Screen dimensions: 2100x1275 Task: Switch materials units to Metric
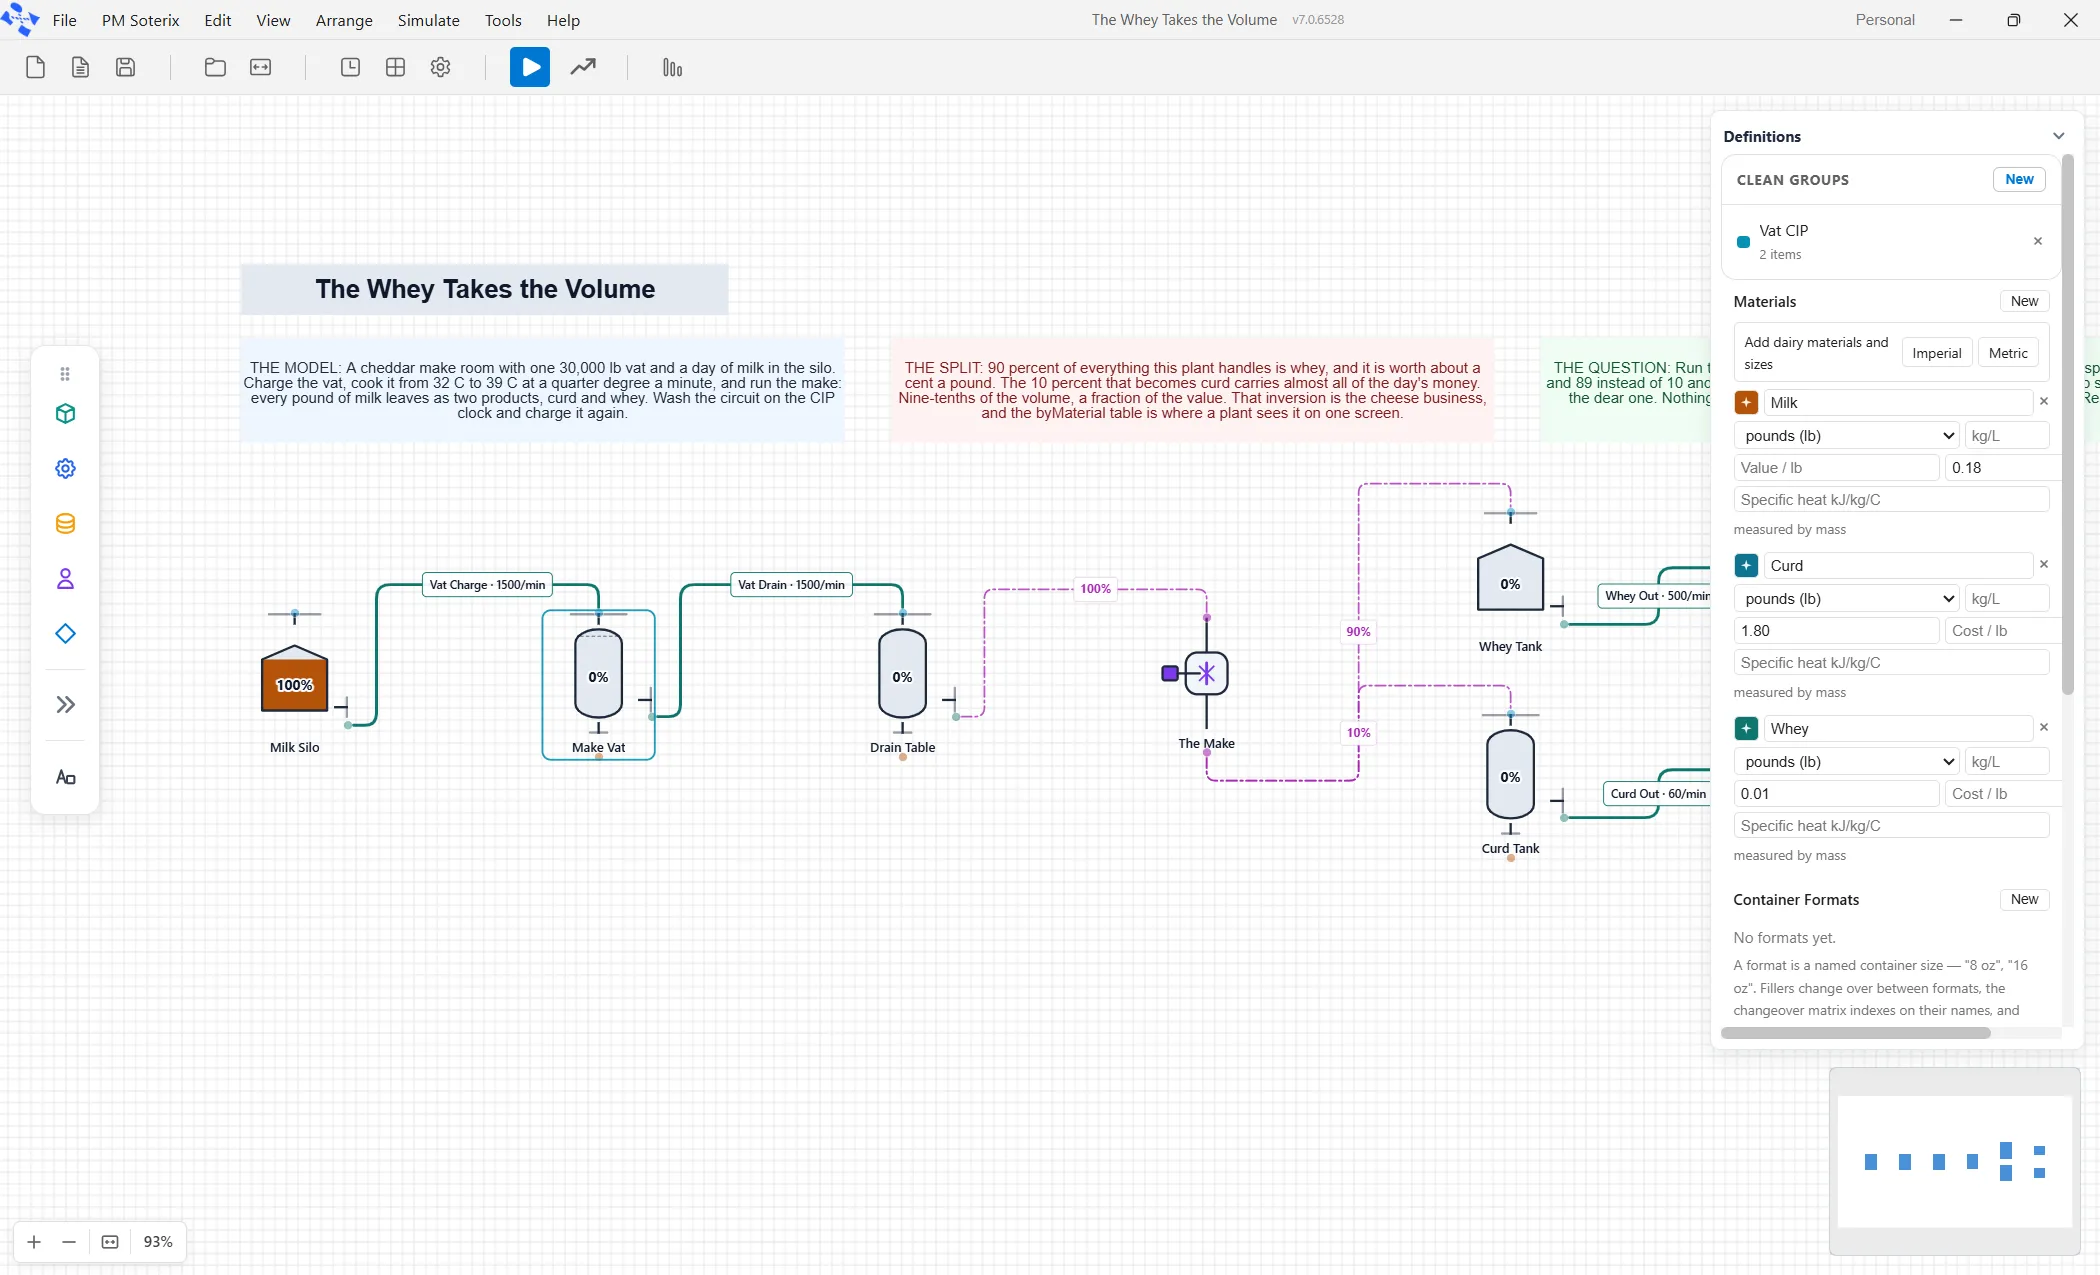(x=2008, y=353)
